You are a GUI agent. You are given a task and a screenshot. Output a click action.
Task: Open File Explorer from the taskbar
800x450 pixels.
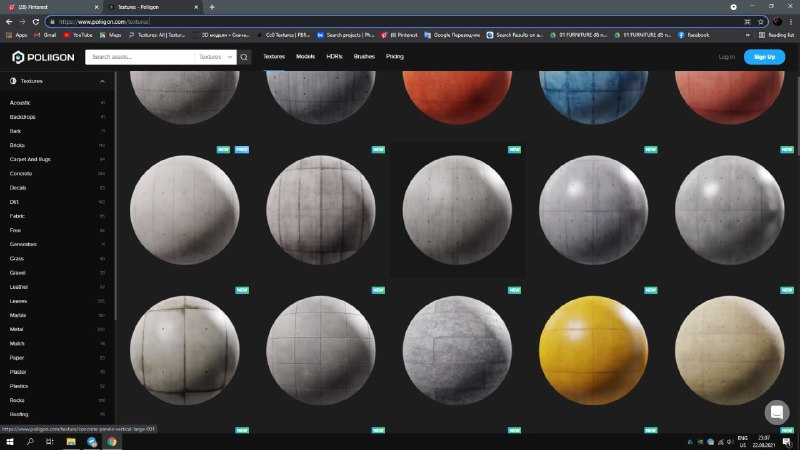point(71,442)
